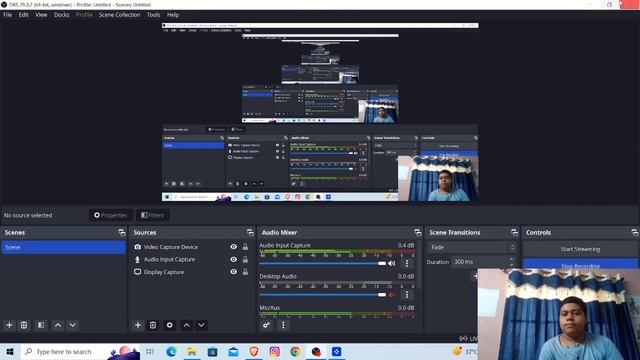The image size is (640, 360).
Task: Pop out the Audio Mixer dock
Action: (x=418, y=232)
